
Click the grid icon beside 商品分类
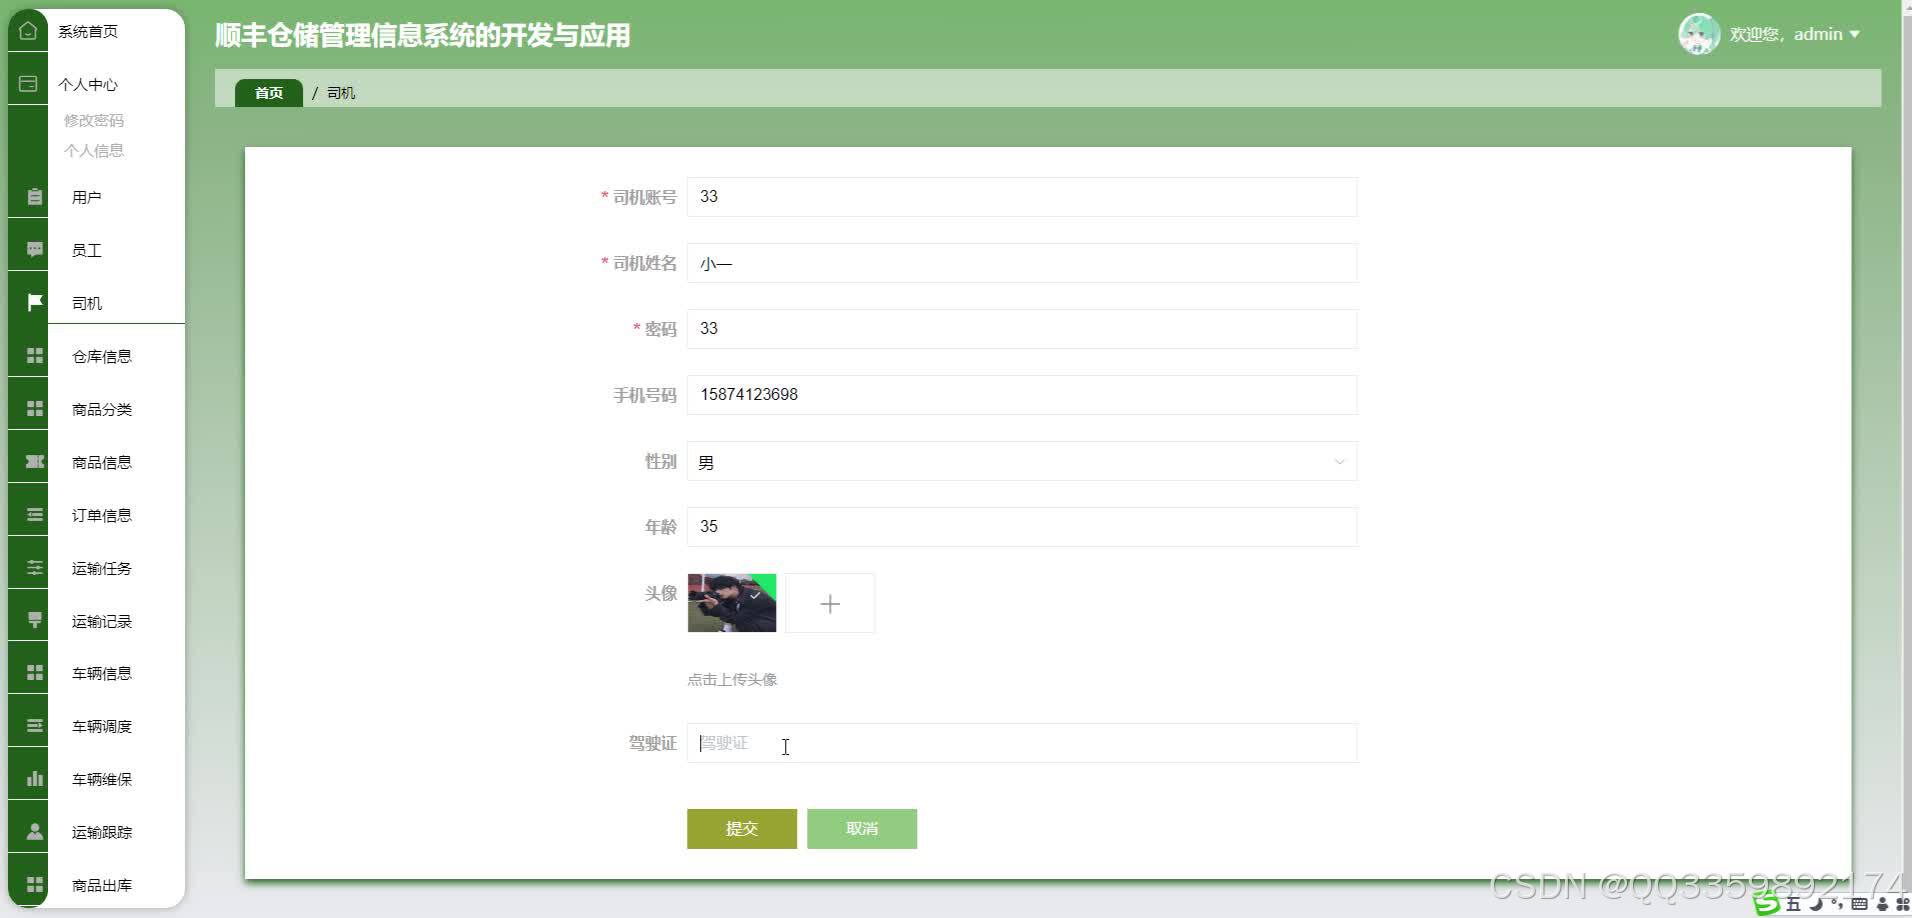click(34, 409)
